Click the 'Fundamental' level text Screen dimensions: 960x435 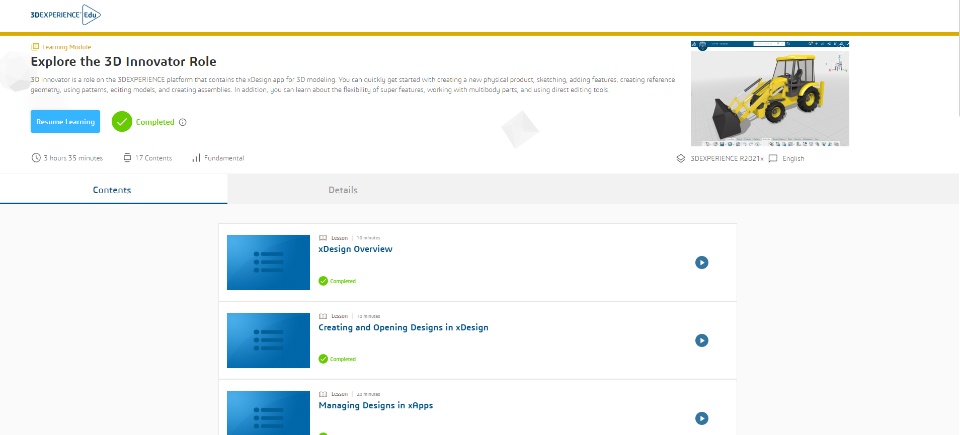tap(224, 158)
